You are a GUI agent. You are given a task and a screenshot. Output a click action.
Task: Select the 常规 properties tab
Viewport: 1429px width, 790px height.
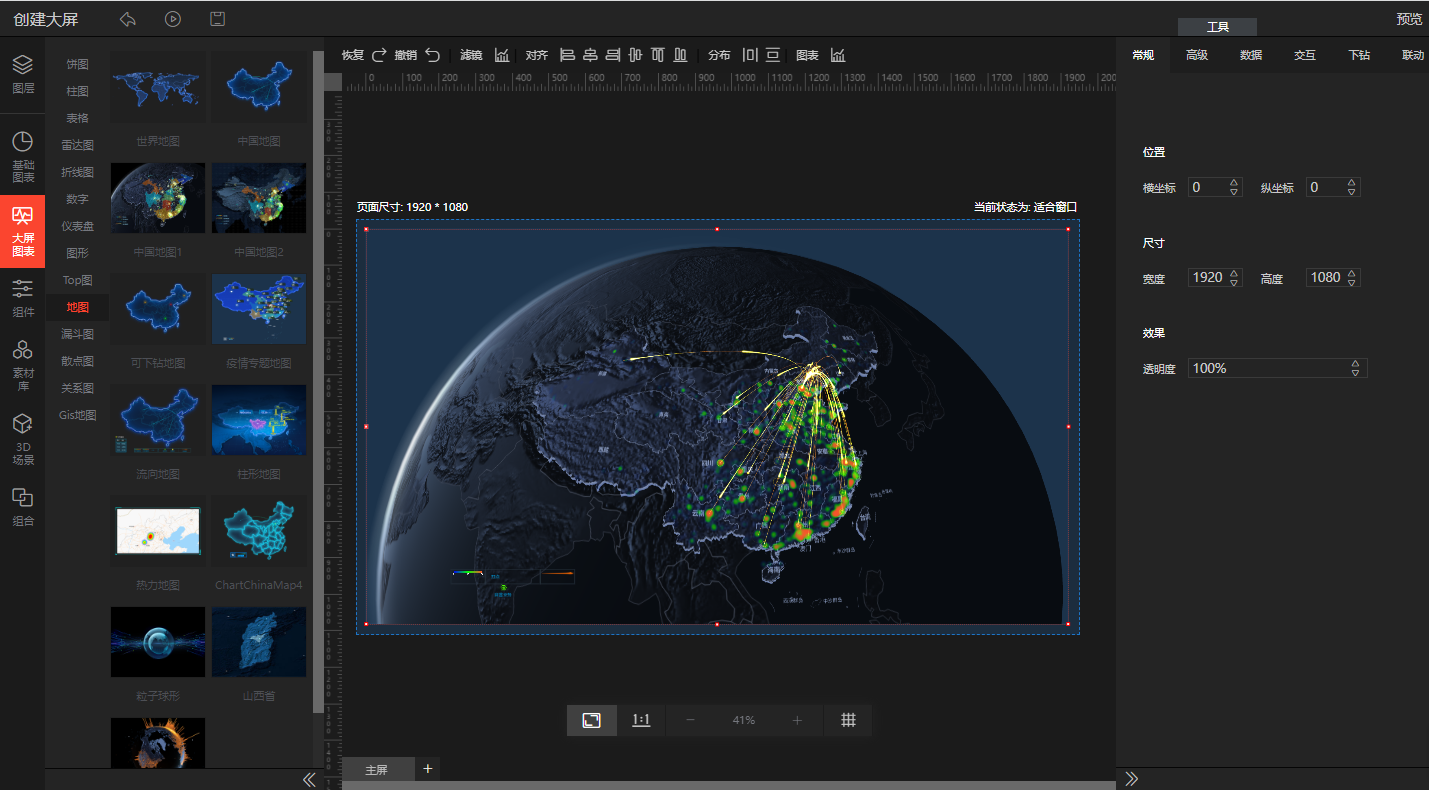tap(1143, 55)
